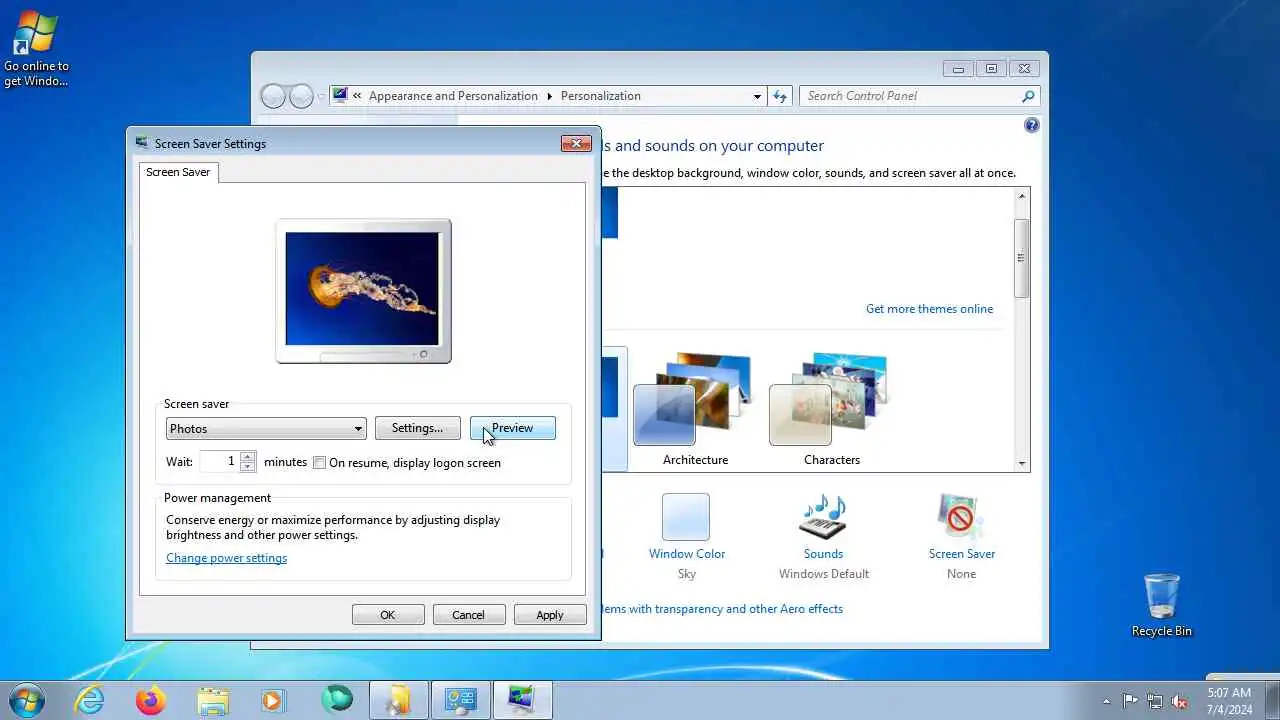Click the Recycle Bin desktop icon

1161,604
